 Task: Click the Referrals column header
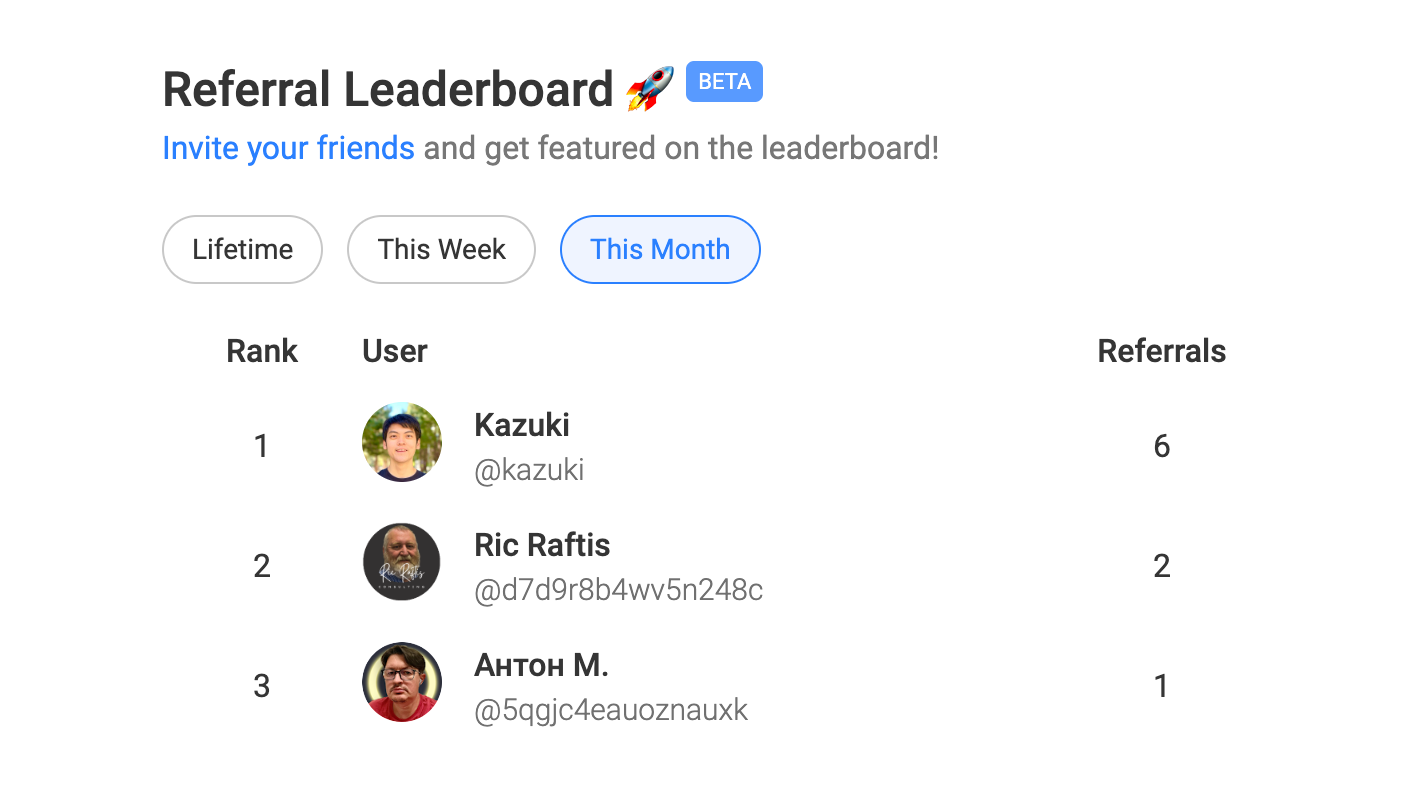tap(1162, 351)
